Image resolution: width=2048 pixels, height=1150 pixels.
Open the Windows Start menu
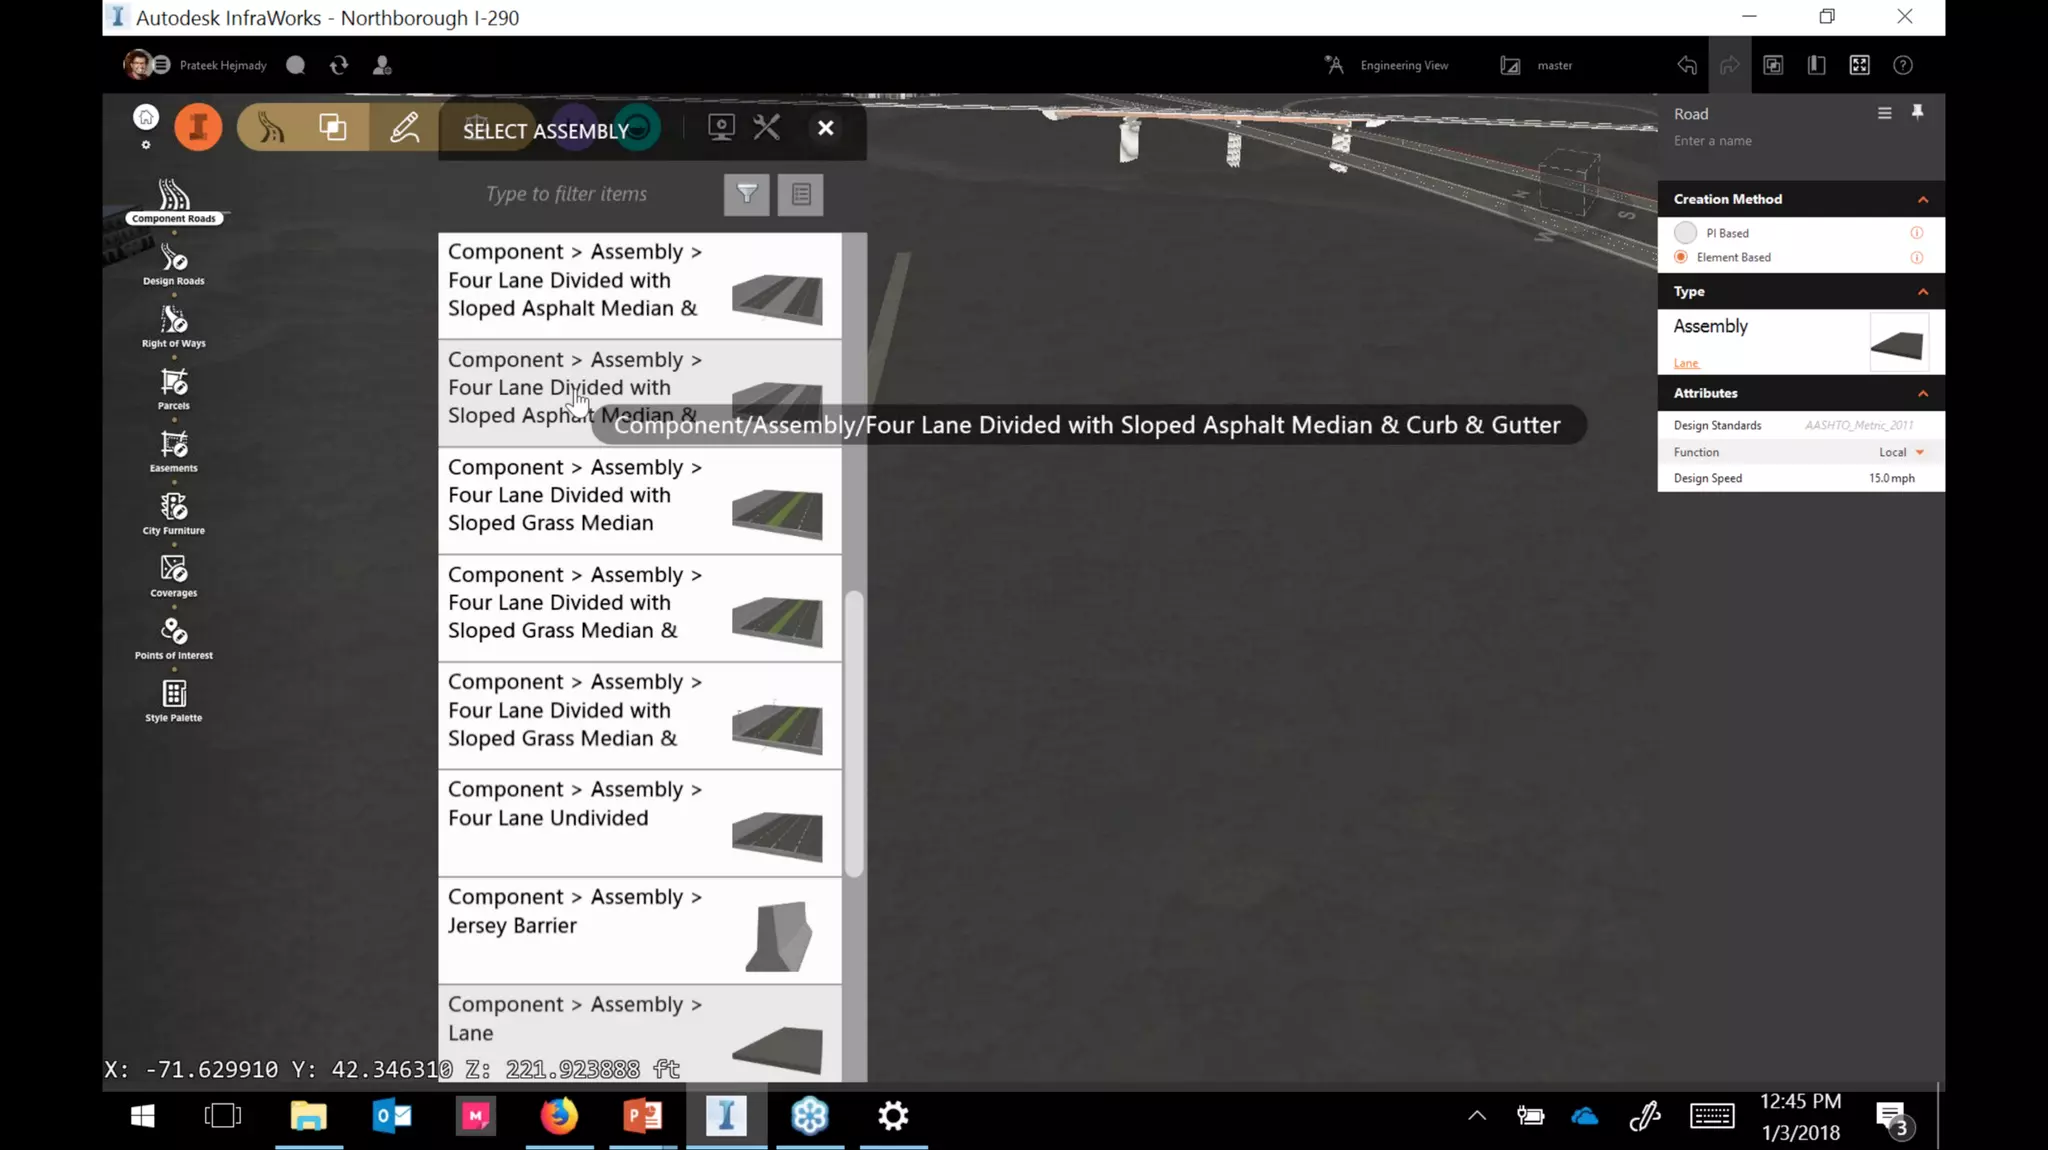142,1115
